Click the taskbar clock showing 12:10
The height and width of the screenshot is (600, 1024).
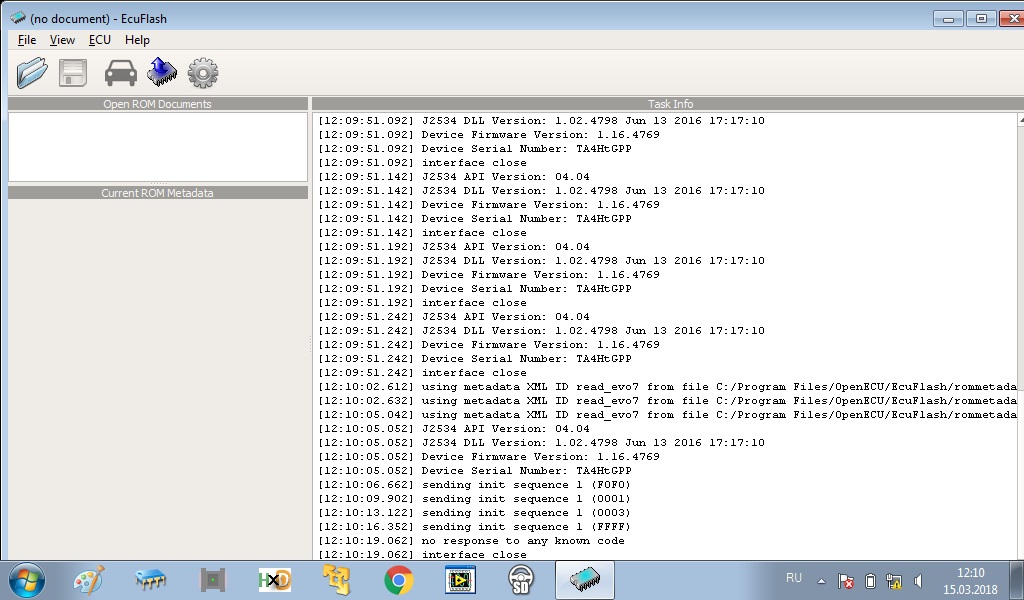pos(970,580)
